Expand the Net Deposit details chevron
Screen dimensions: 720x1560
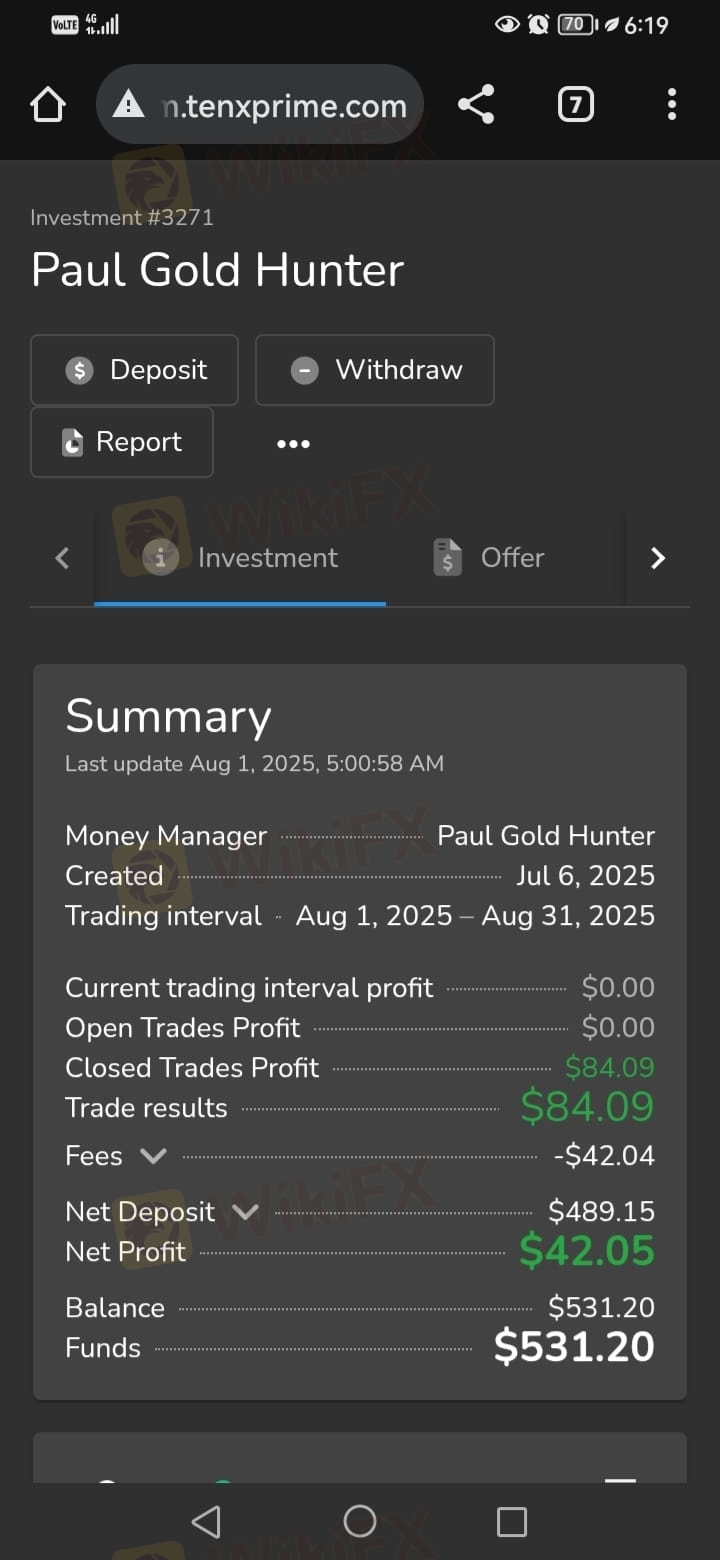coord(245,1212)
